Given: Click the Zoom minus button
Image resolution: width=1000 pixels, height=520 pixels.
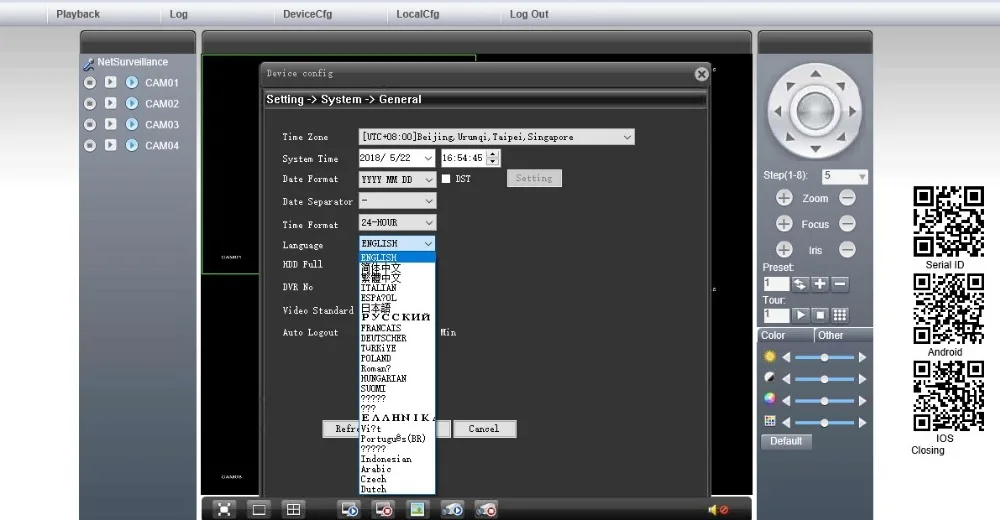Looking at the screenshot, I should (847, 198).
